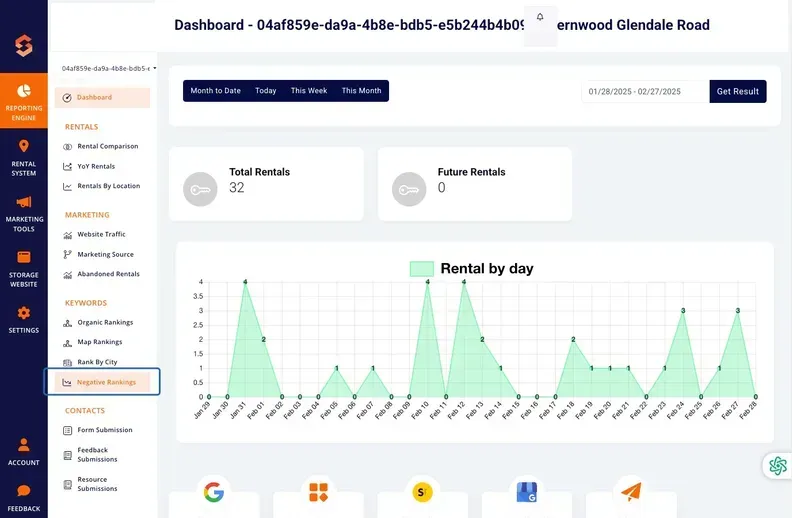Viewport: 792px width, 518px height.
Task: Click the Jan 31 data point on chart
Action: pyautogui.click(x=245, y=282)
